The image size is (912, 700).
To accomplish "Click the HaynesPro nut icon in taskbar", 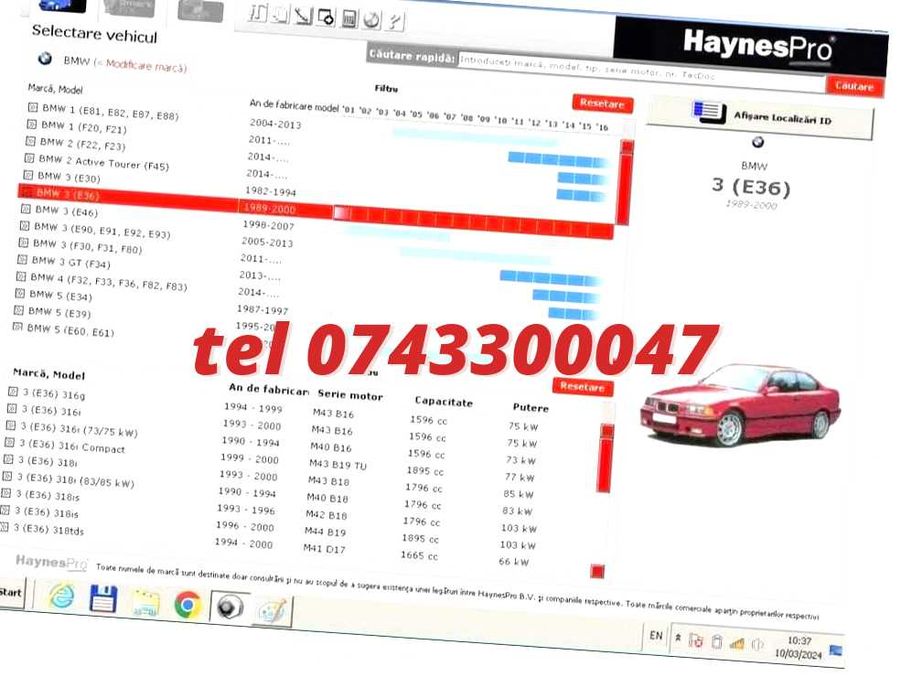I will (x=229, y=608).
